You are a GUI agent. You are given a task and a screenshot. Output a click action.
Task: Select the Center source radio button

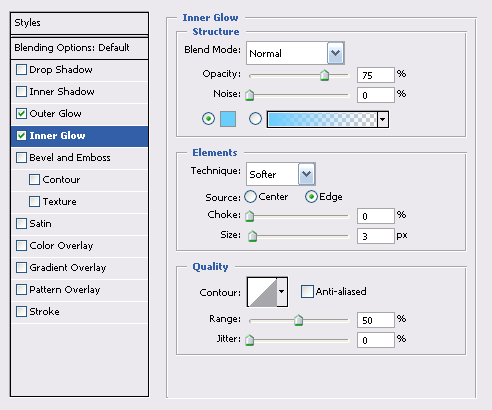pos(250,197)
